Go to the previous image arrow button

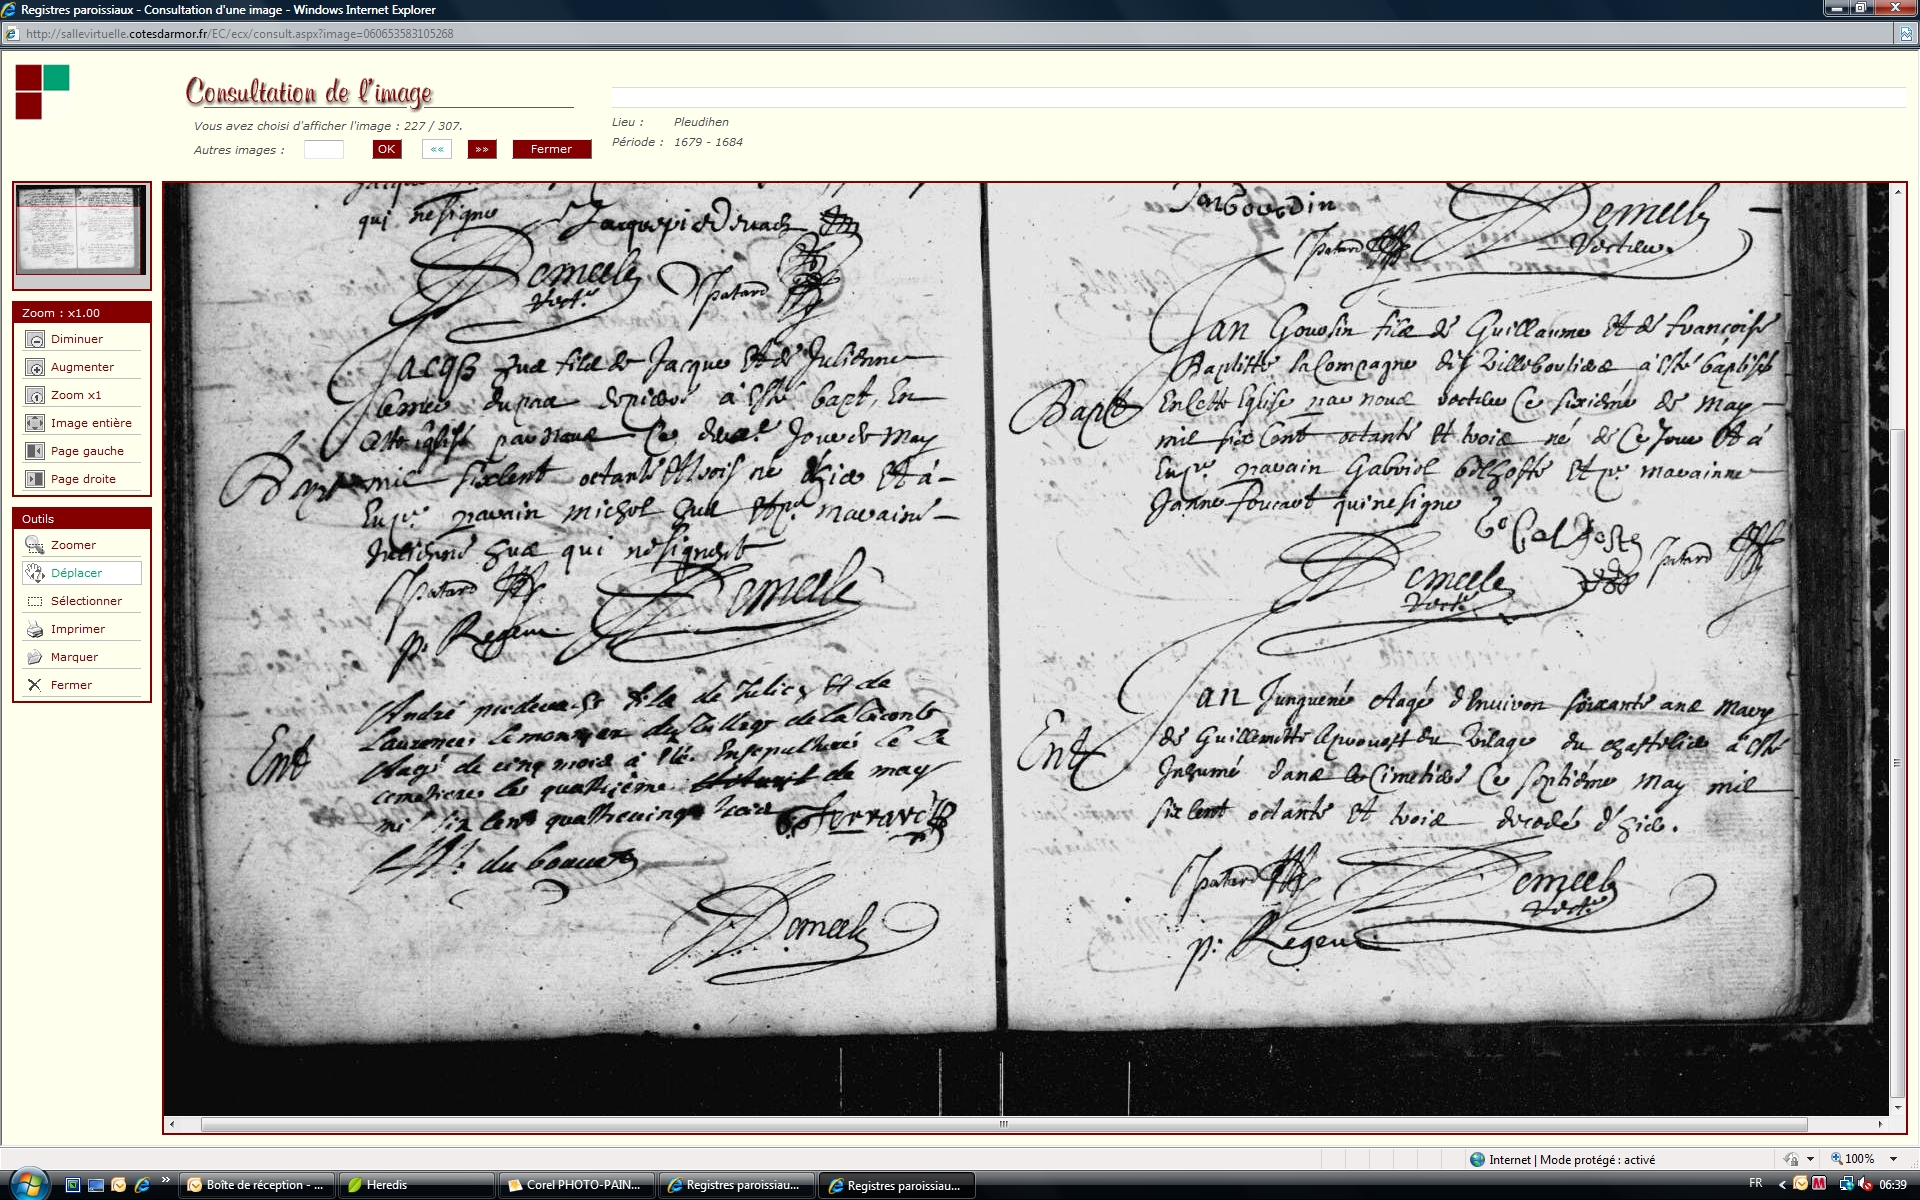pos(437,149)
